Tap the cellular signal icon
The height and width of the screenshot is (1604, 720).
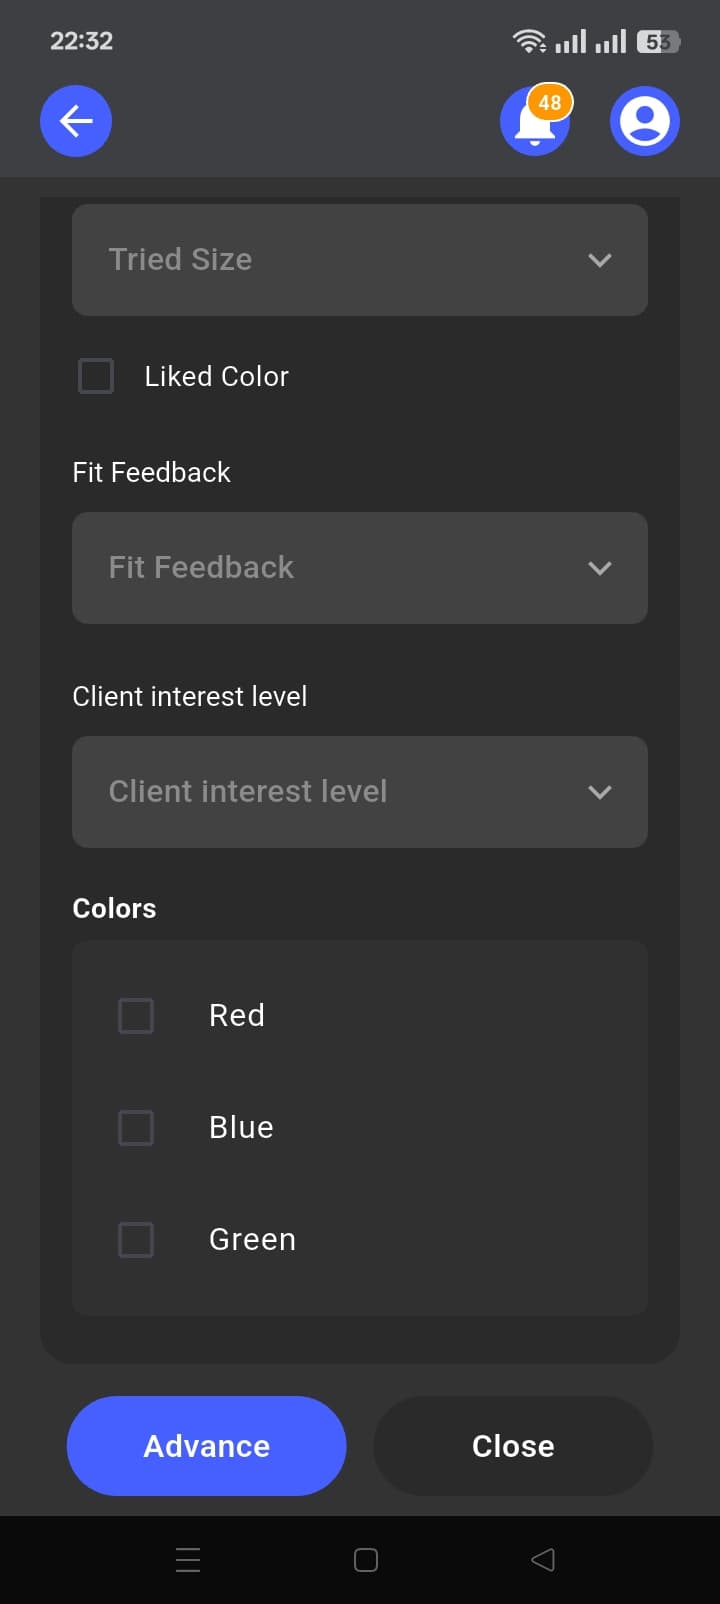point(573,40)
